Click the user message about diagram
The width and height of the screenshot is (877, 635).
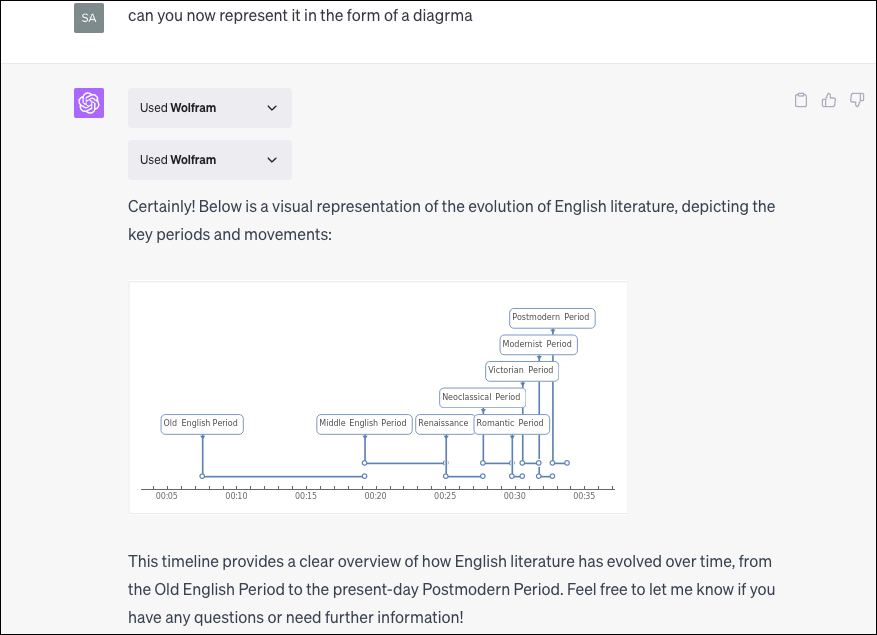[x=300, y=16]
